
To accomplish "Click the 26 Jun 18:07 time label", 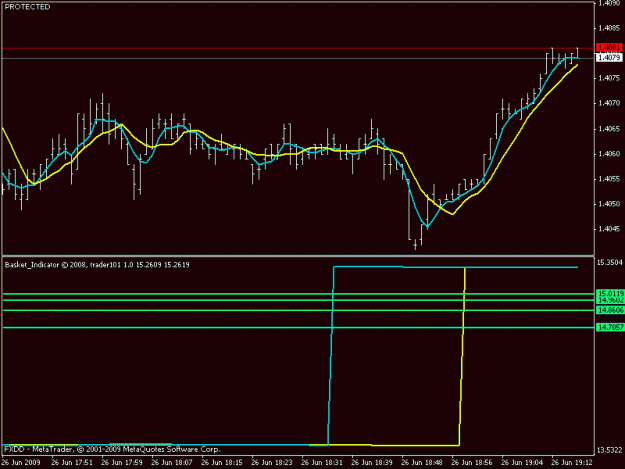I will tap(172, 463).
